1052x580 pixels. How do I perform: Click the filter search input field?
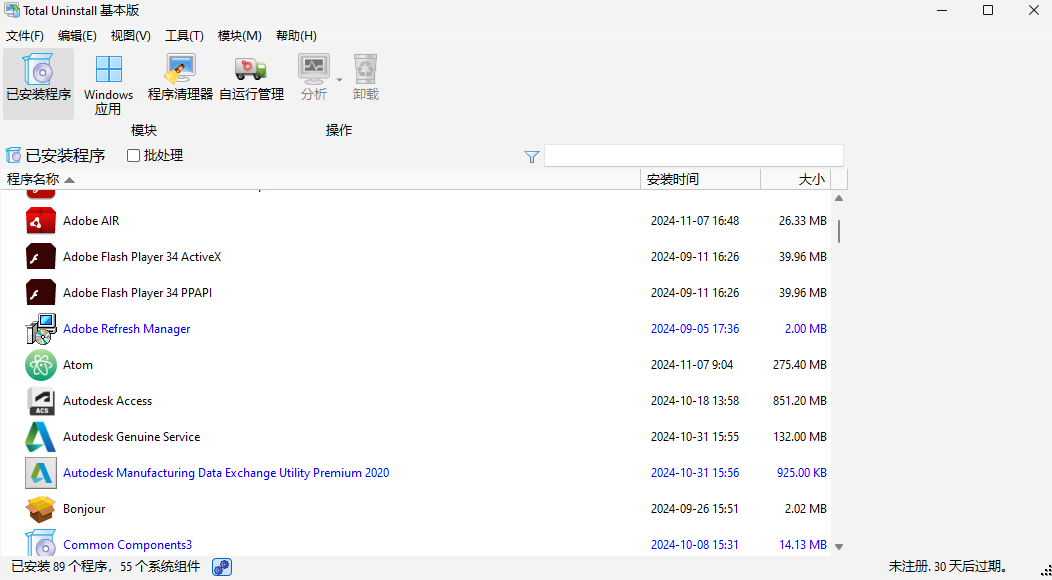tap(694, 156)
